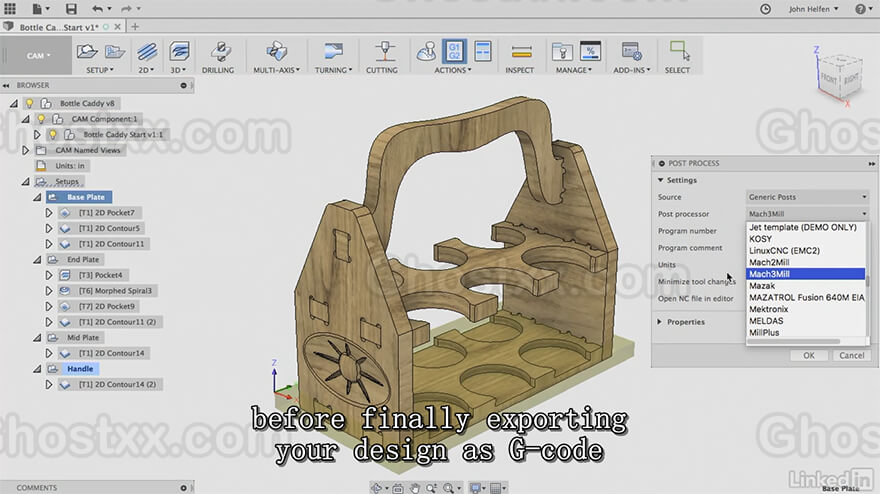Select the End Plate setup
This screenshot has height=494, width=880.
click(83, 260)
